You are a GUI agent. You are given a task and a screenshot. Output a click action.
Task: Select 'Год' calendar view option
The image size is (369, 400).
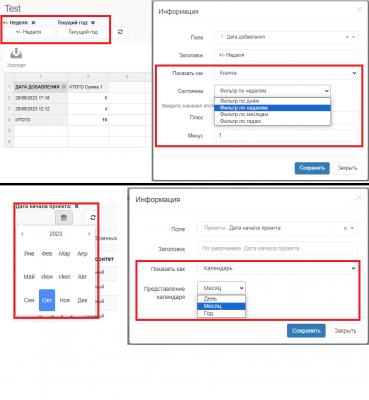click(221, 313)
